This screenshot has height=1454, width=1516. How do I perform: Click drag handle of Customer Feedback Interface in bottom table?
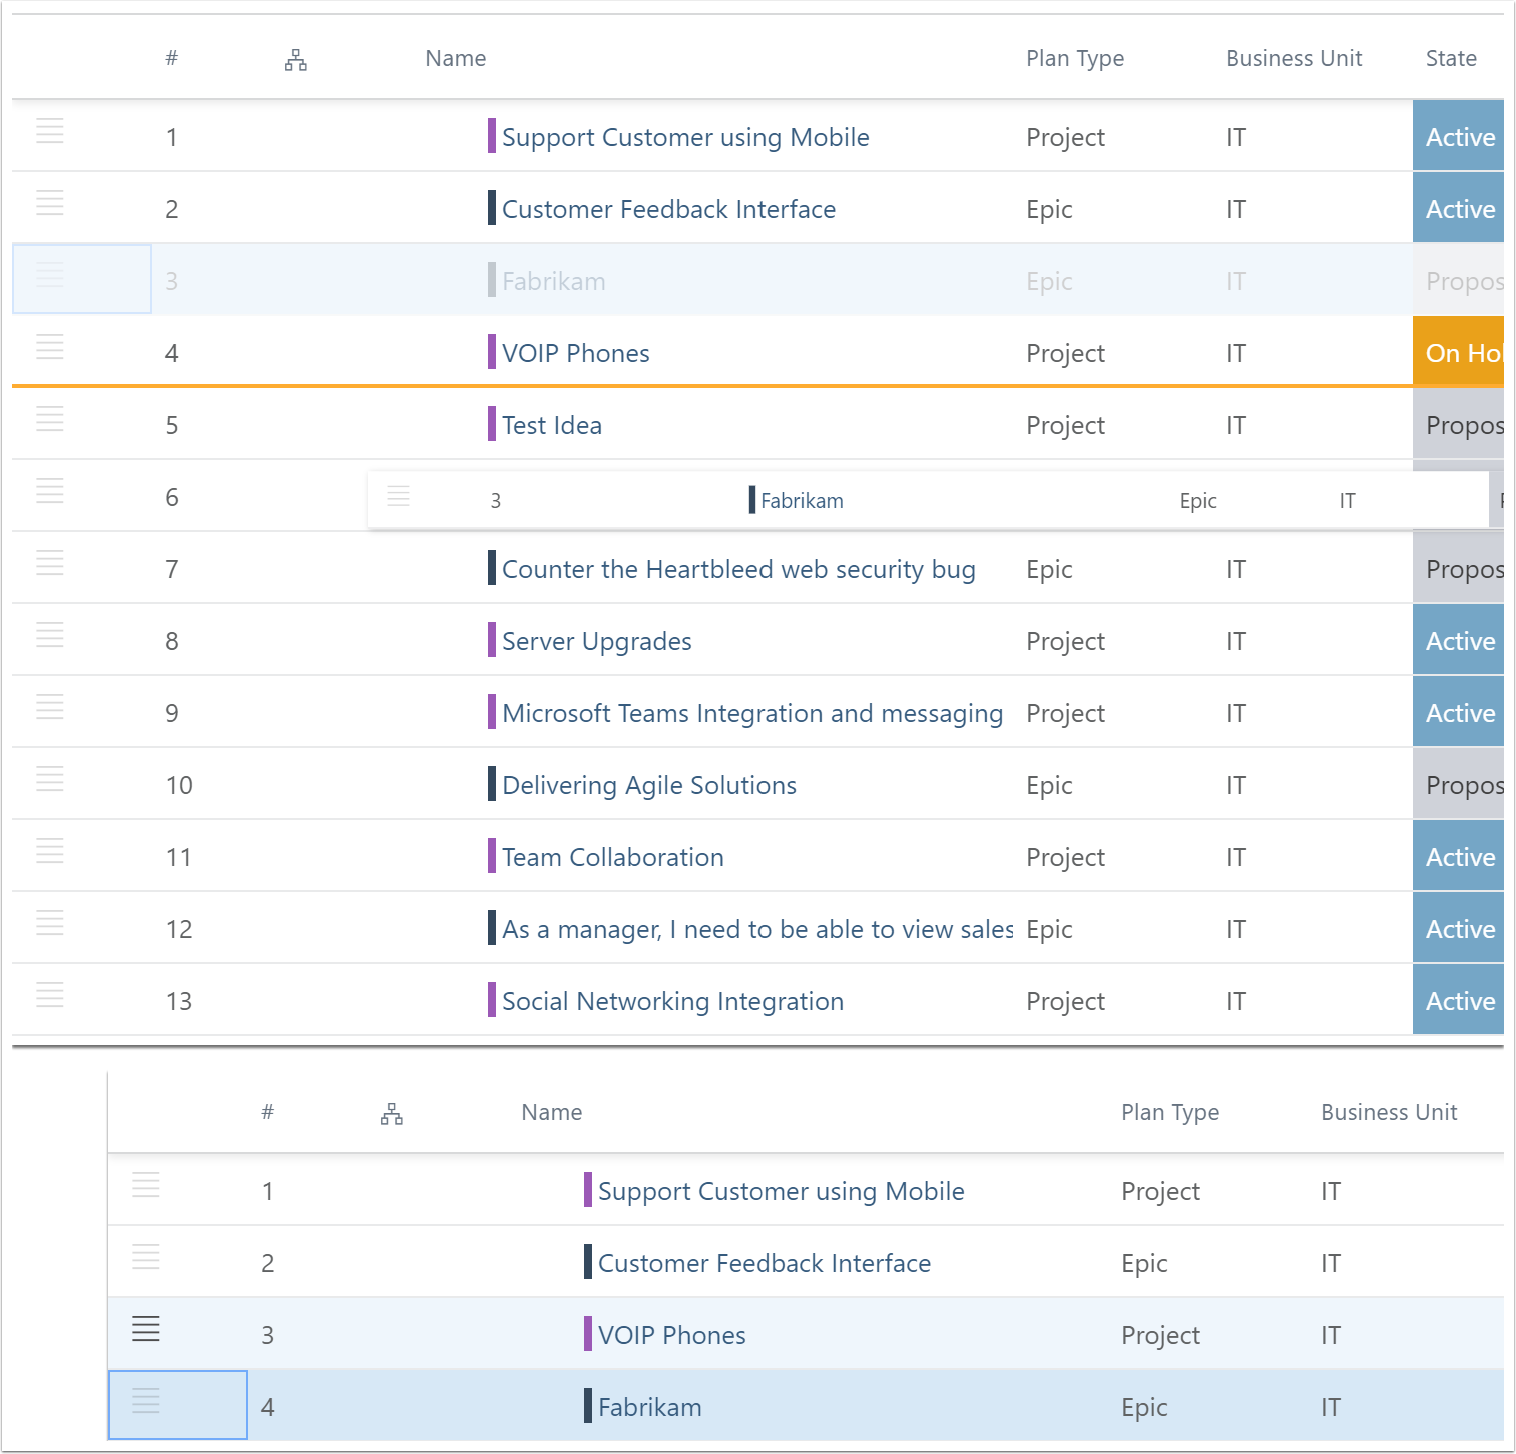coord(146,1256)
